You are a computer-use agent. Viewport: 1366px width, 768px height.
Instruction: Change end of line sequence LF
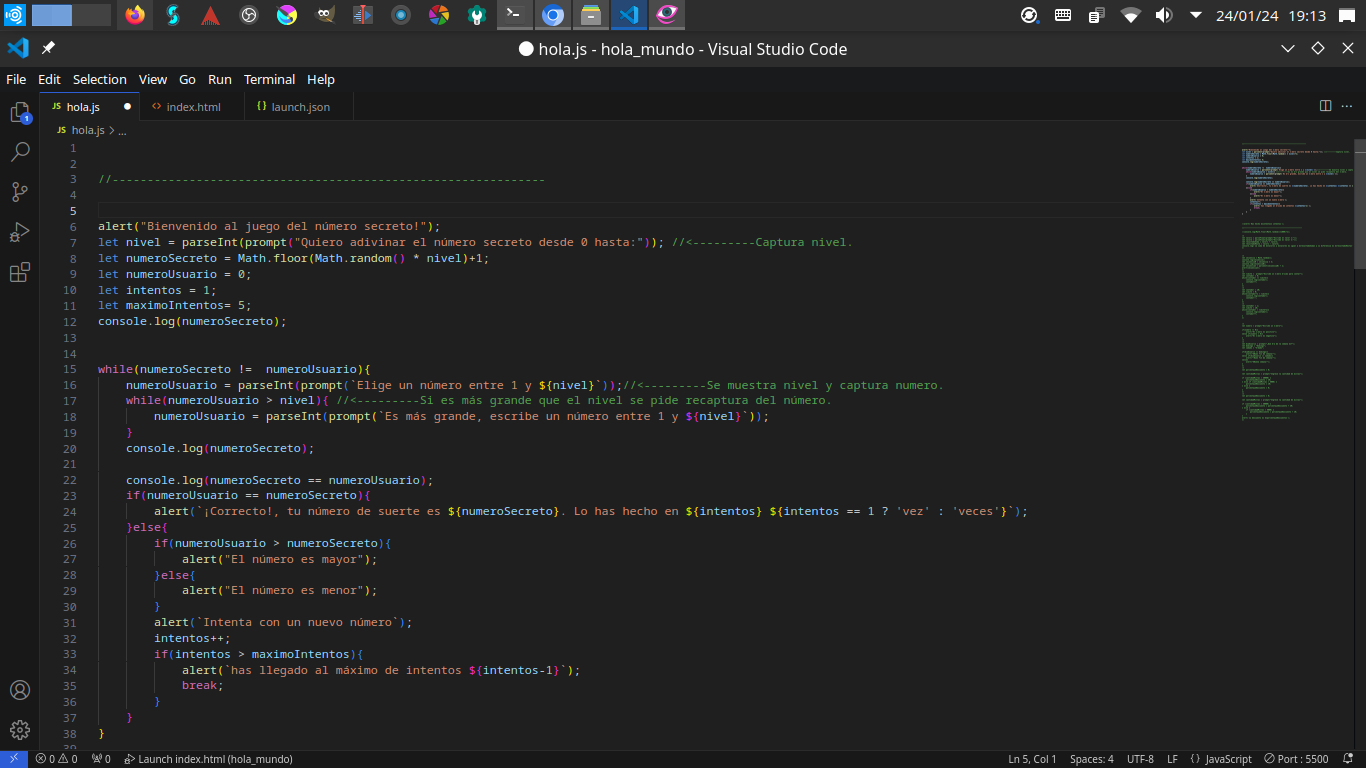click(1172, 759)
